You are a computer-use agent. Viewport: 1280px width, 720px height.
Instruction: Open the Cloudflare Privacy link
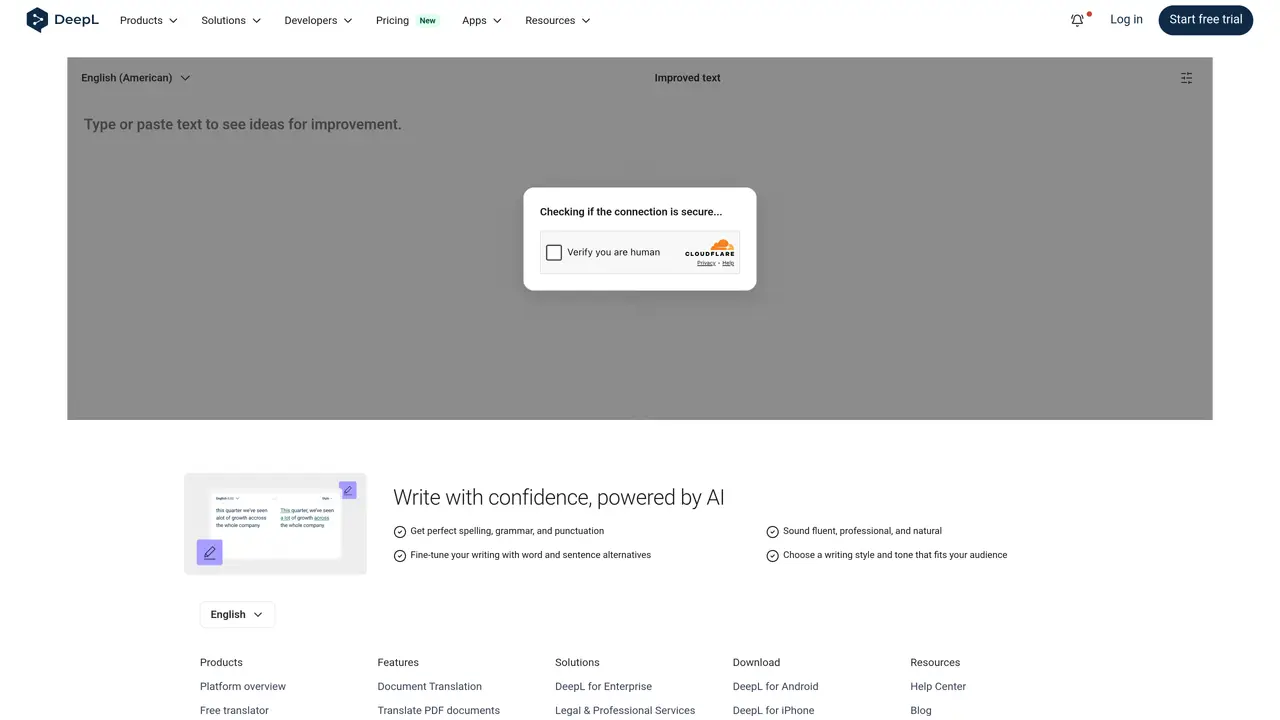[x=706, y=263]
